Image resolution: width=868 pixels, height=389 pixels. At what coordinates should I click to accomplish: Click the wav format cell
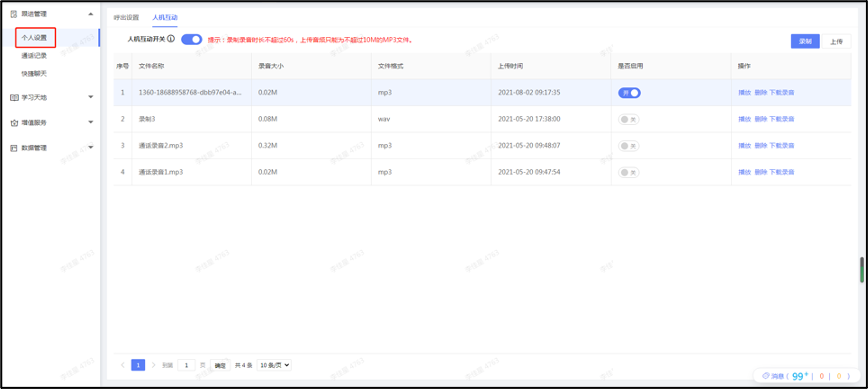coord(385,119)
